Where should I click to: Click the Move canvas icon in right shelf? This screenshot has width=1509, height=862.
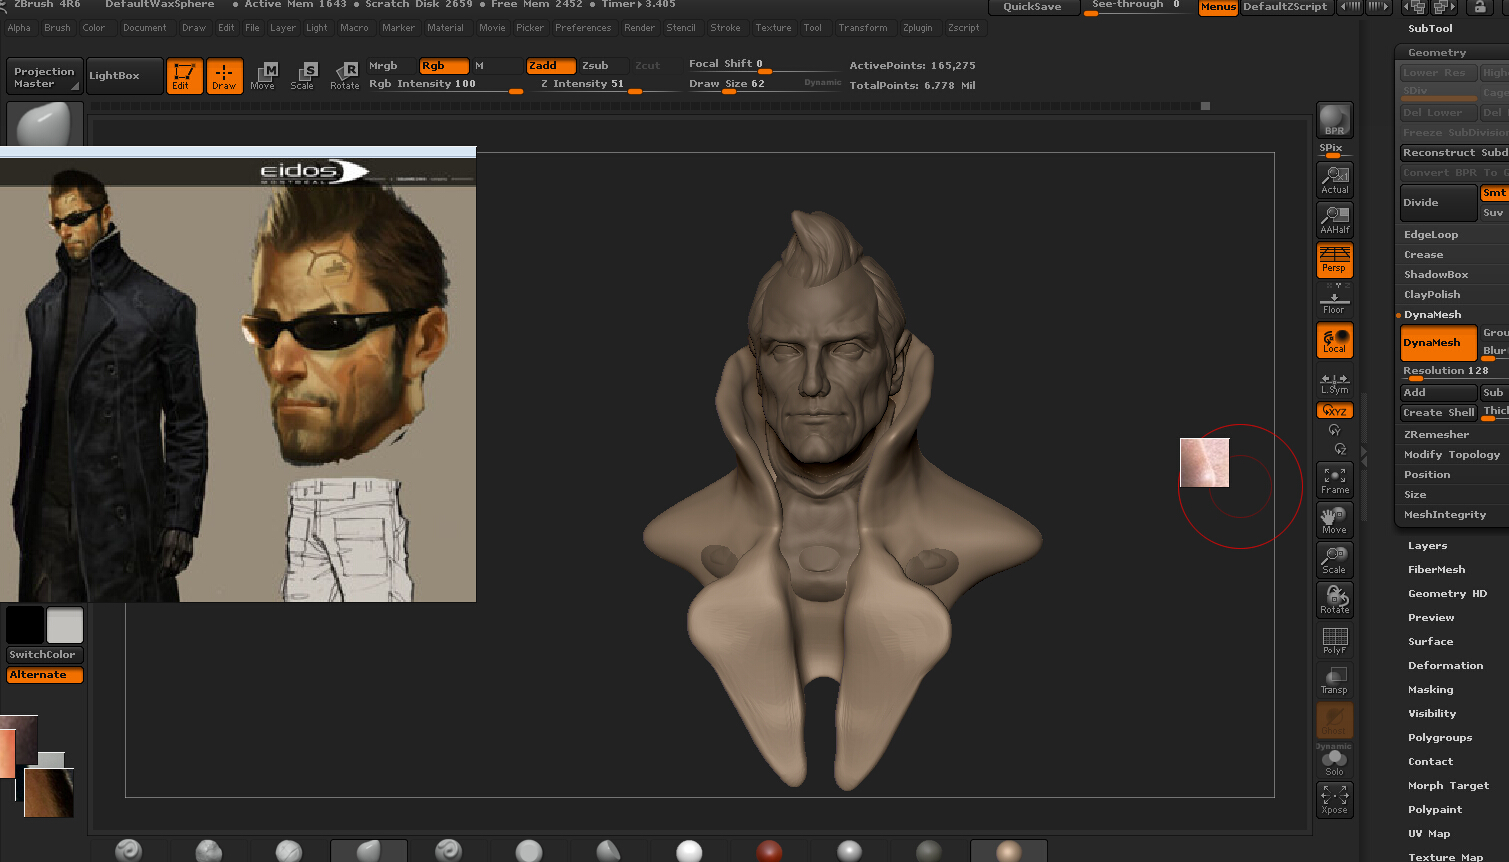pos(1334,520)
